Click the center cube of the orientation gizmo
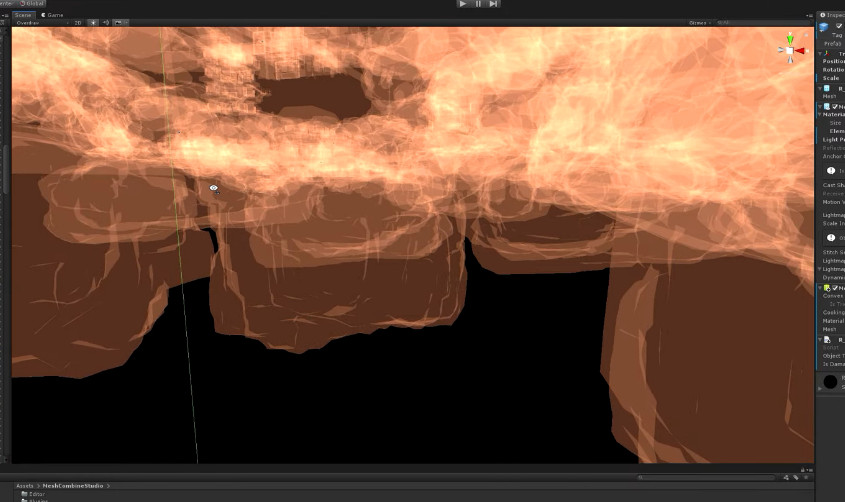 [790, 51]
